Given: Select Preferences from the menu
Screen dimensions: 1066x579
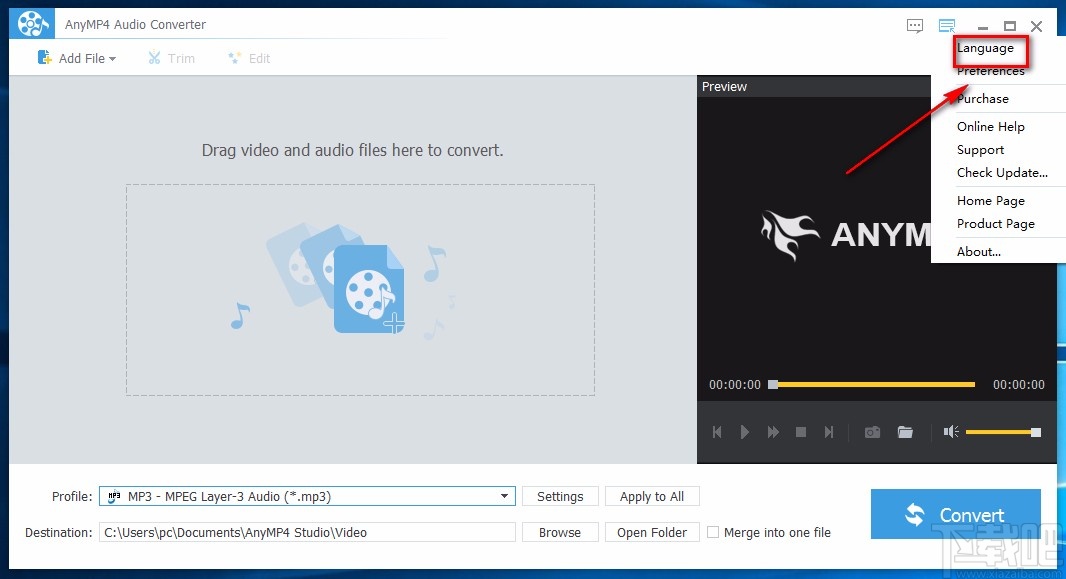Looking at the screenshot, I should [991, 71].
